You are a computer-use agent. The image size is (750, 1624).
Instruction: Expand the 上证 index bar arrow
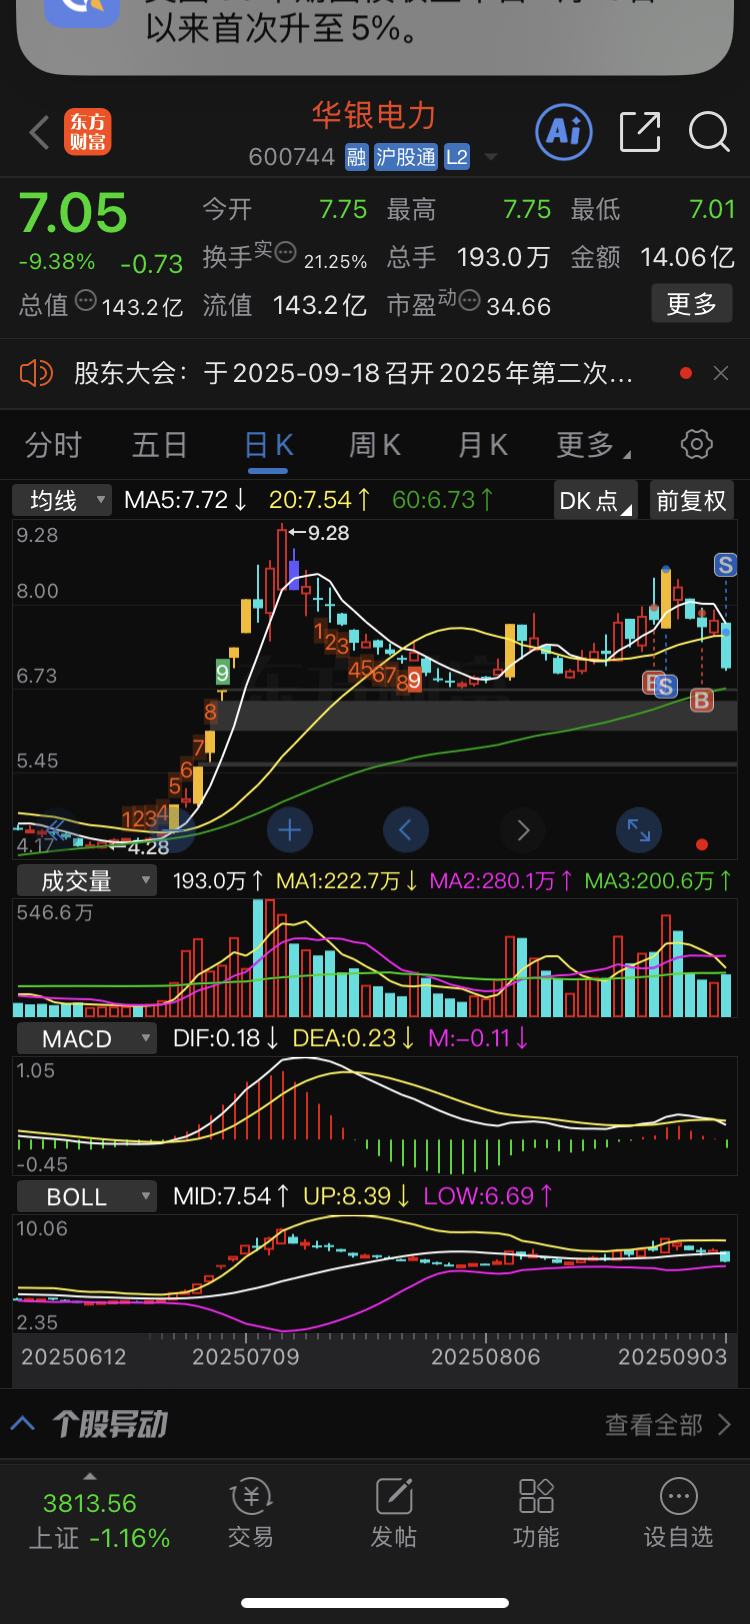click(x=90, y=1477)
